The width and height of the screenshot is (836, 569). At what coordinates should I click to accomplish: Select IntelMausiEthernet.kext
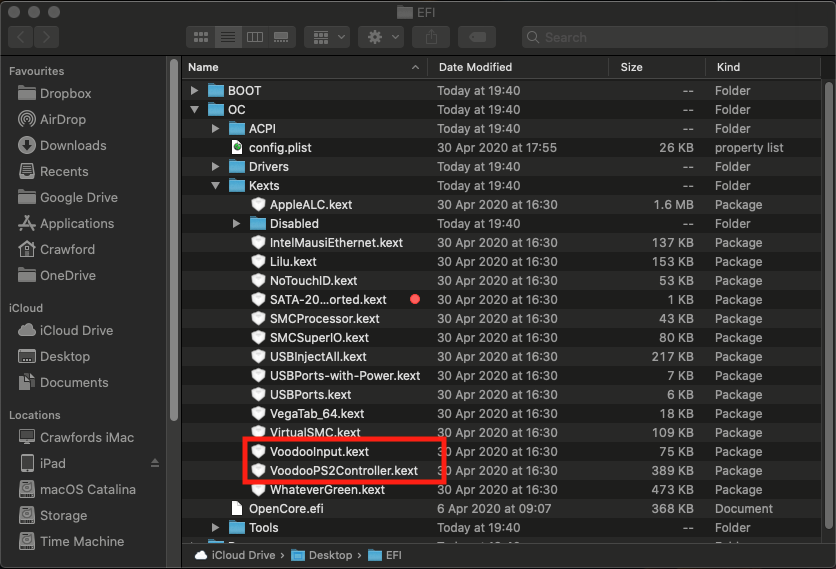[x=501, y=243]
